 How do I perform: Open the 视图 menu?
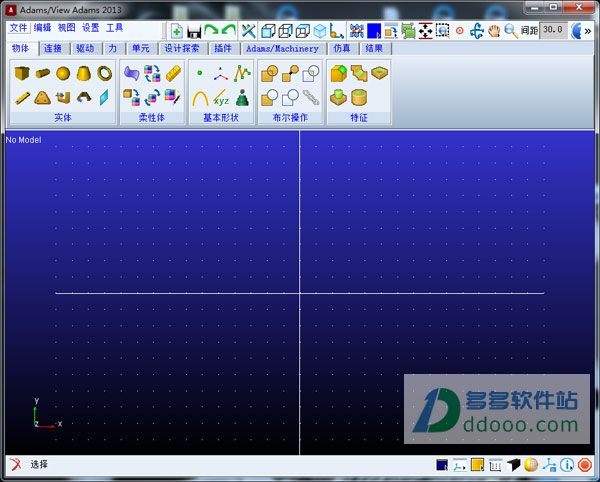click(x=66, y=28)
